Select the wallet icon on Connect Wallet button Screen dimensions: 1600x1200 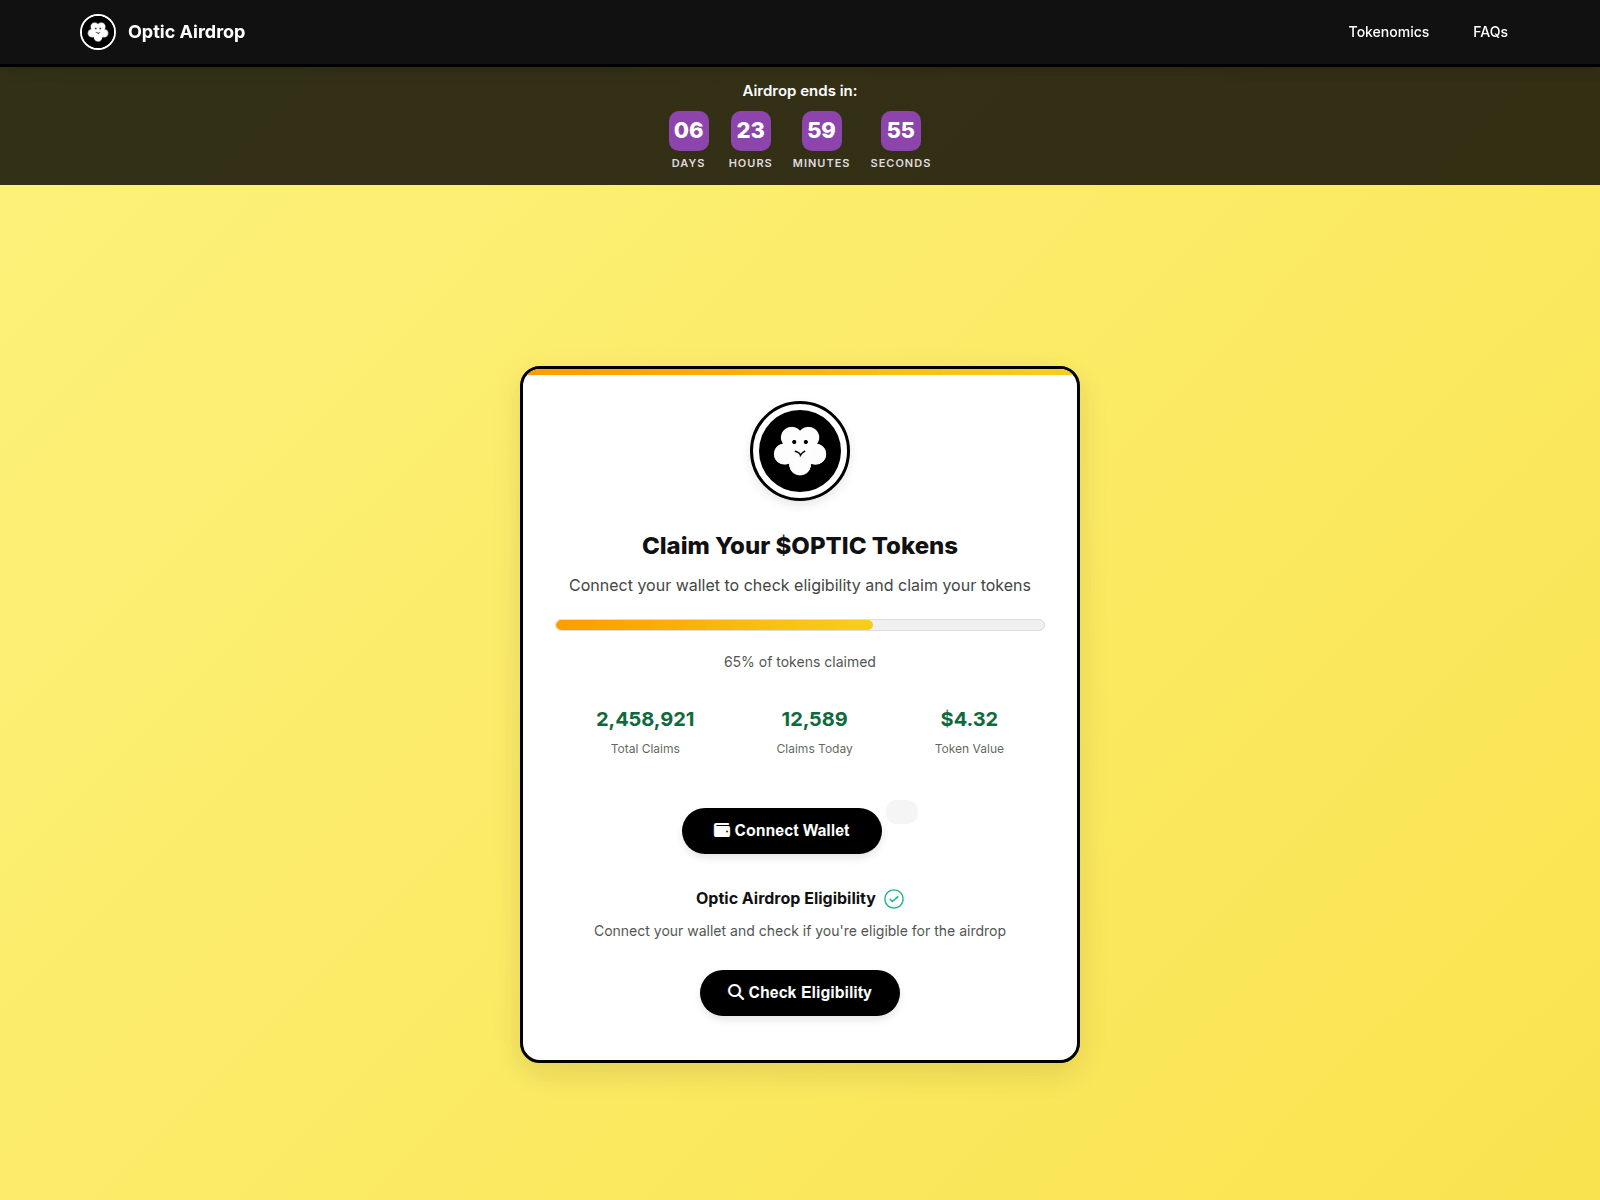(721, 830)
